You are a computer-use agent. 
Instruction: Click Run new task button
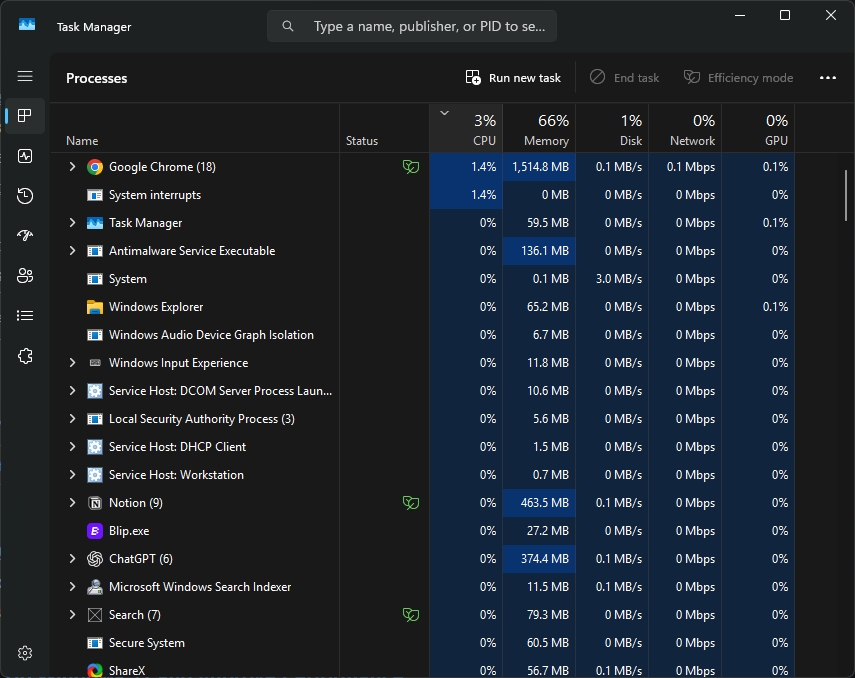(513, 78)
